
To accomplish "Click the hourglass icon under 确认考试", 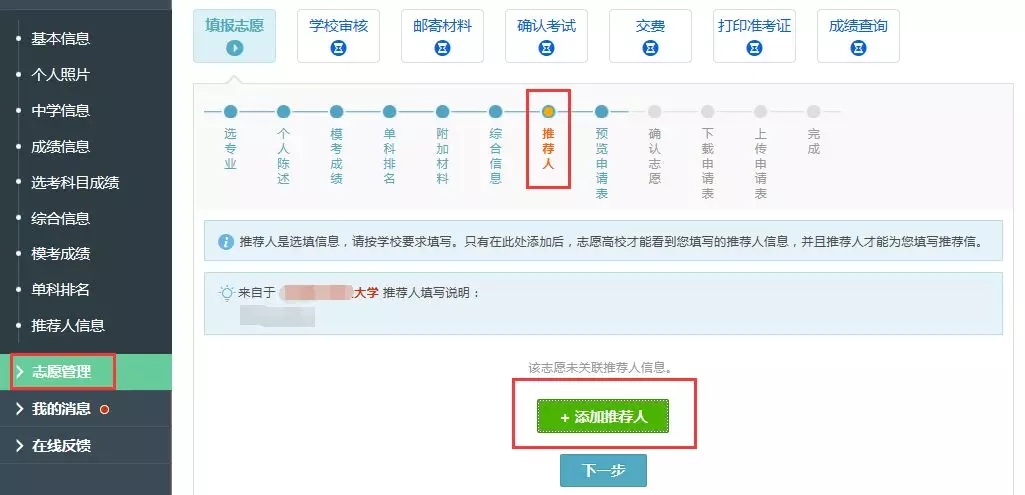I will 546,48.
